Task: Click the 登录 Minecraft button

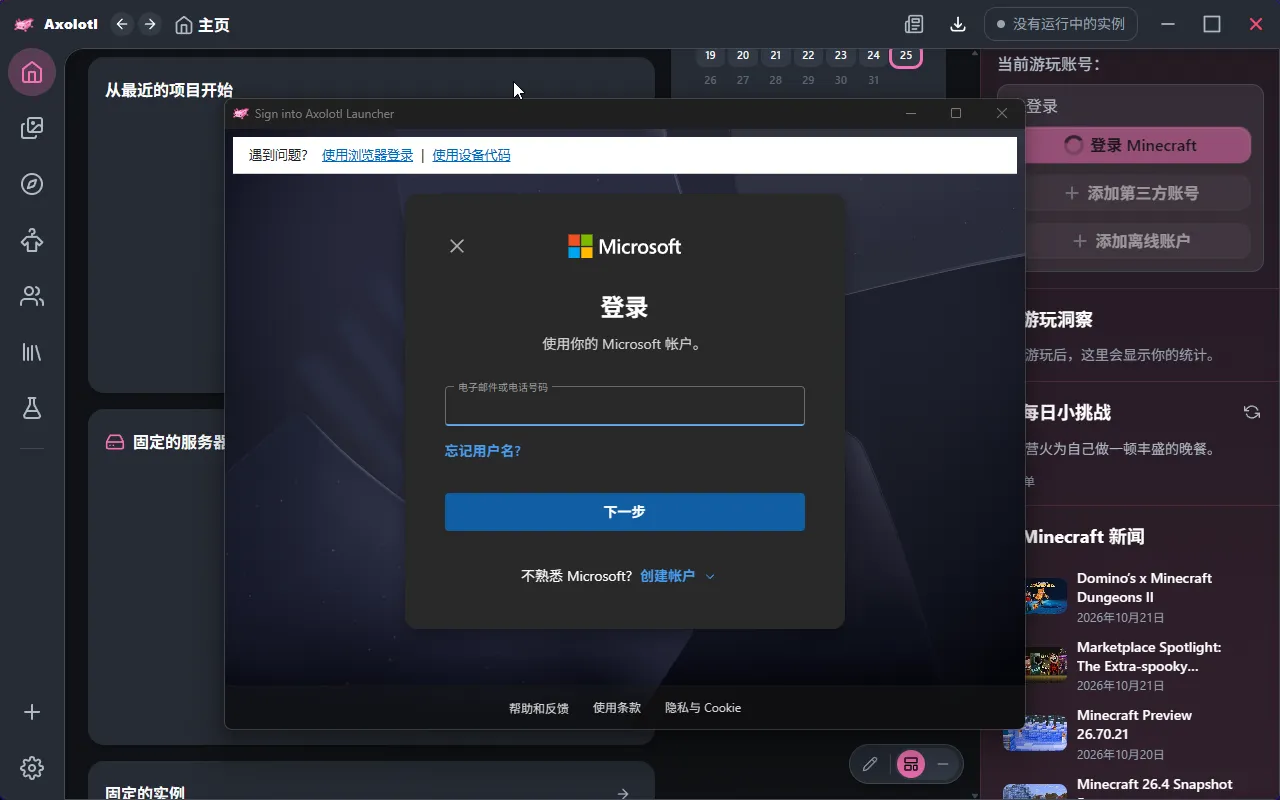Action: pyautogui.click(x=1140, y=145)
